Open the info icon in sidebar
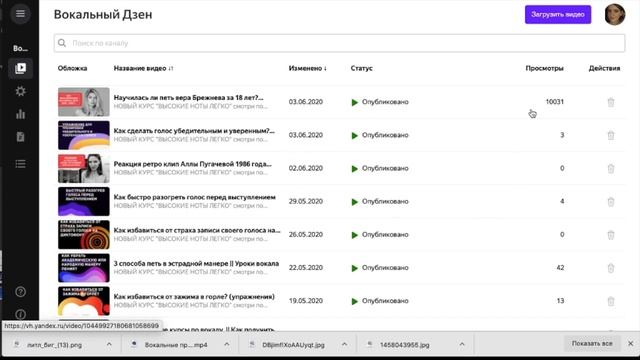This screenshot has height=360, width=640. coord(20,314)
